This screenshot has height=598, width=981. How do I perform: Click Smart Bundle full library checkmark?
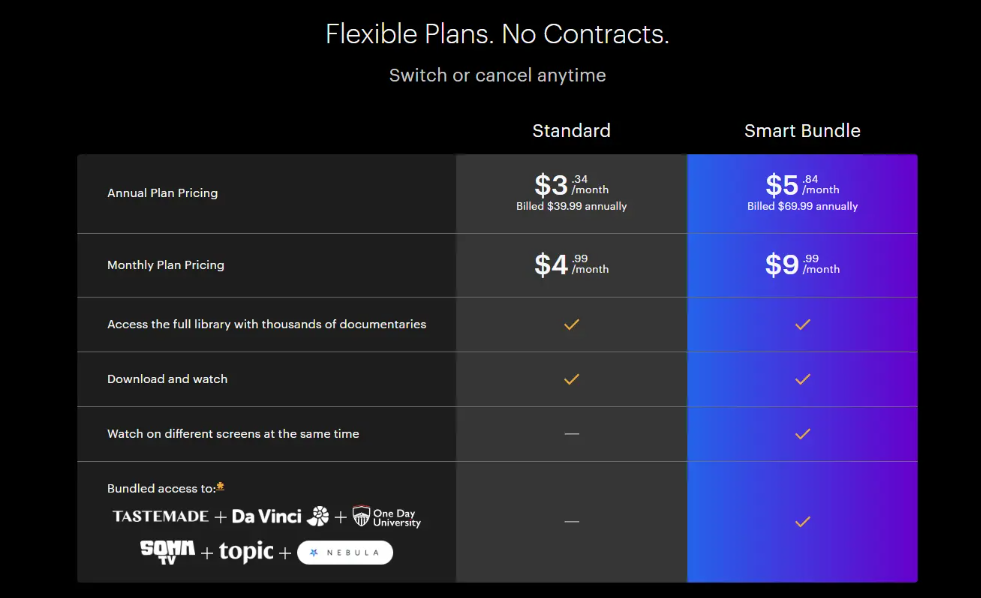(802, 324)
